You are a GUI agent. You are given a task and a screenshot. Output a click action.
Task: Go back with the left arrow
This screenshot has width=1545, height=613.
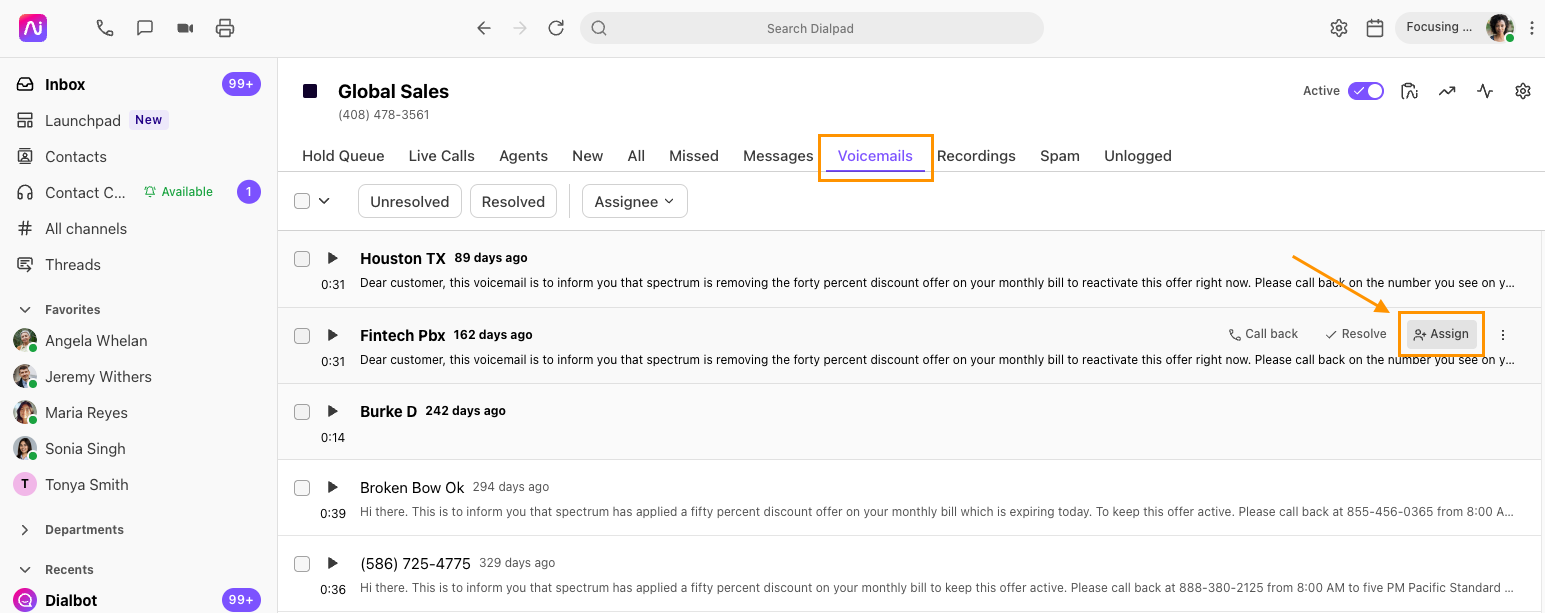pyautogui.click(x=484, y=28)
